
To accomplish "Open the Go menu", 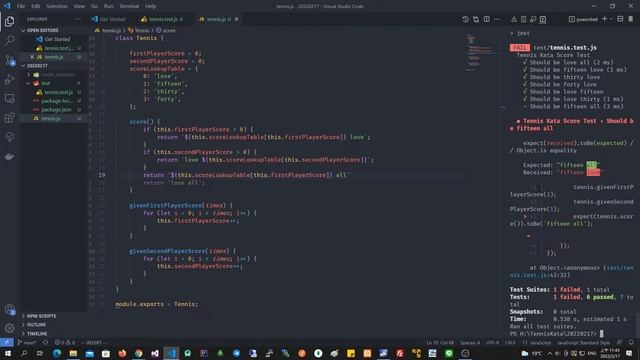I will 94,6.
